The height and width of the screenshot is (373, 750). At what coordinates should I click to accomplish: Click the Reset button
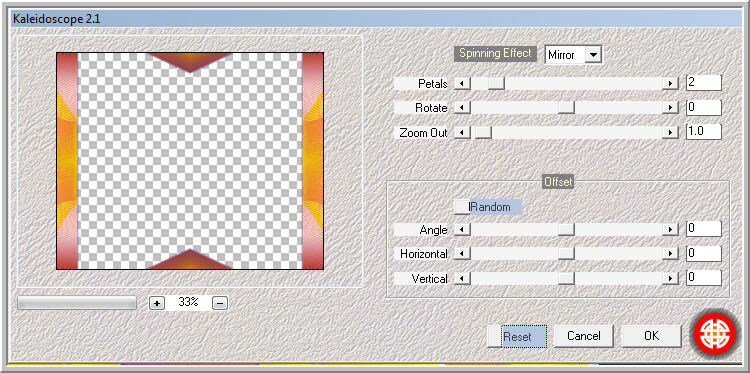pyautogui.click(x=517, y=336)
